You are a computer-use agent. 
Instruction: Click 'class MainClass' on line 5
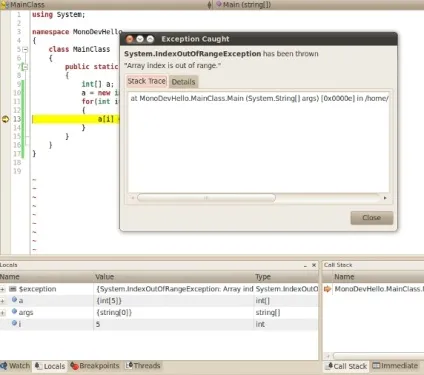[x=79, y=49]
